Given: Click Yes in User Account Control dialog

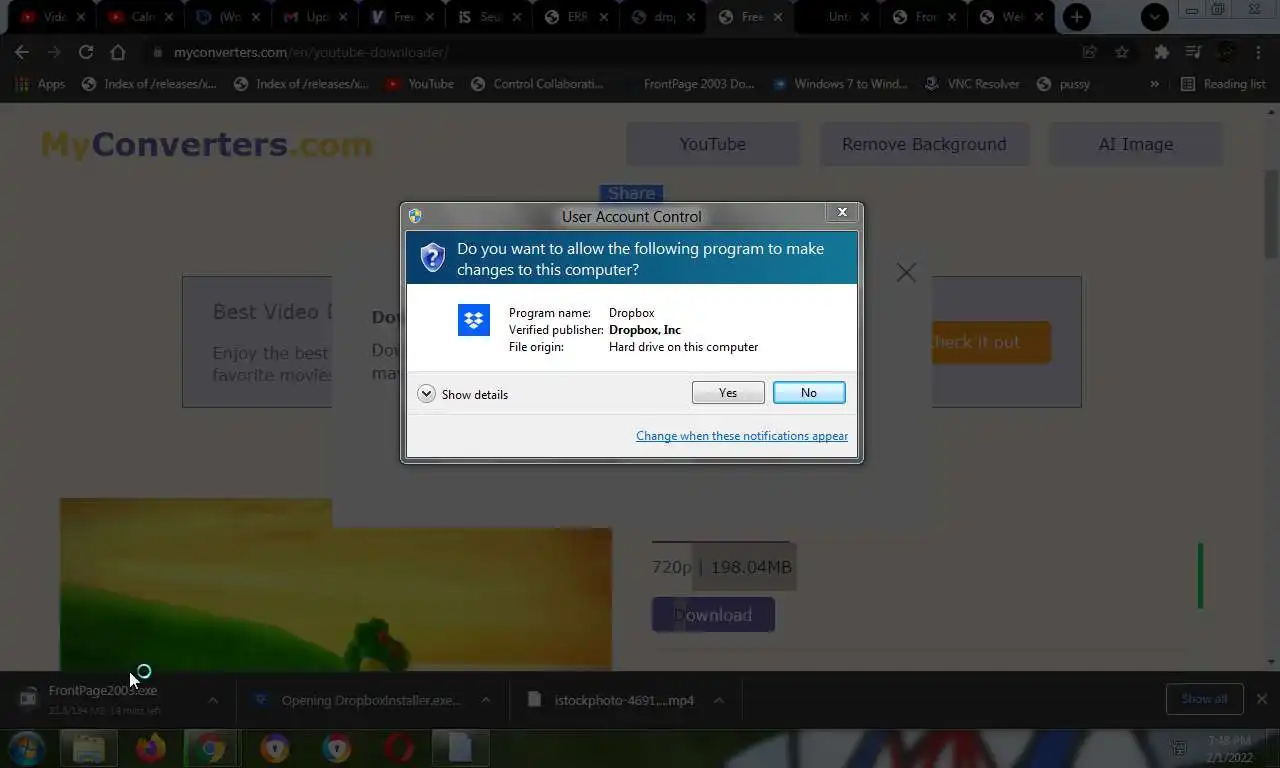Looking at the screenshot, I should 728,393.
